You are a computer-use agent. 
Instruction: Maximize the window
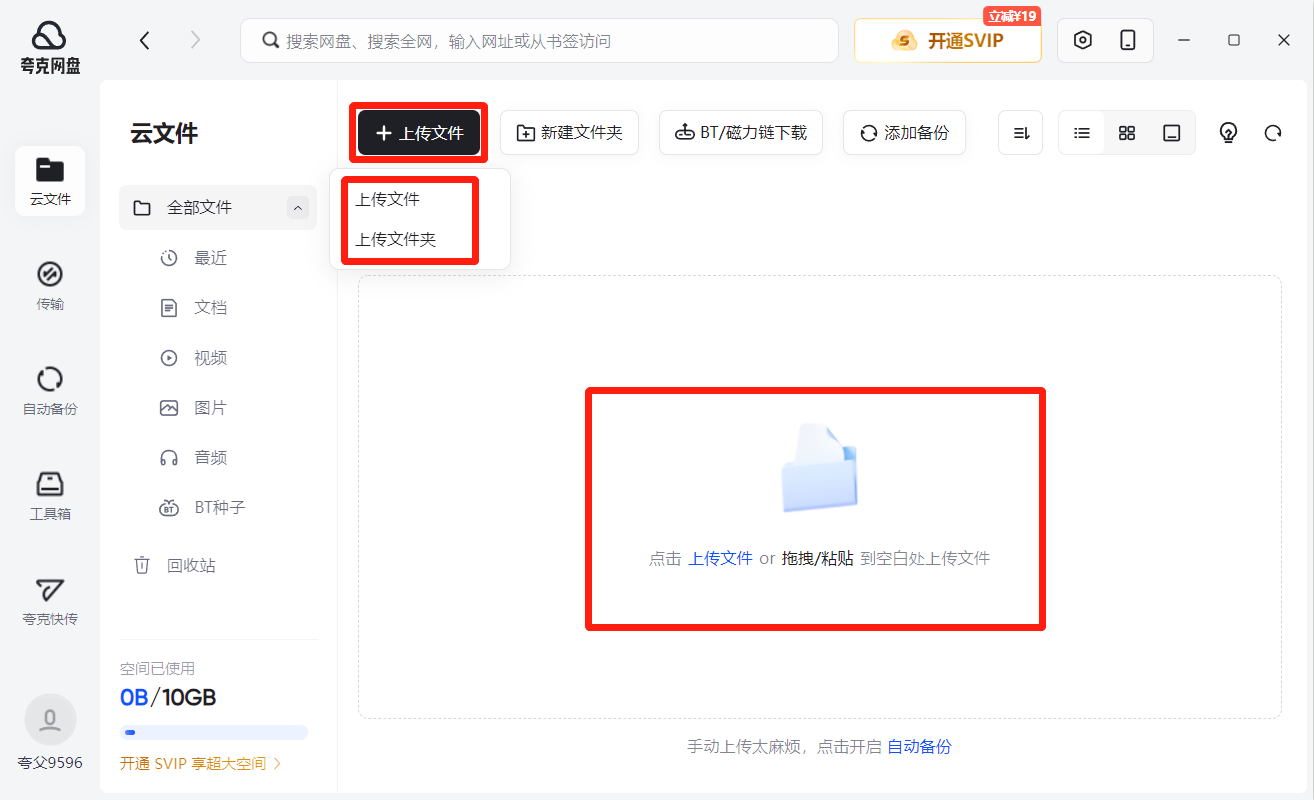[1234, 40]
